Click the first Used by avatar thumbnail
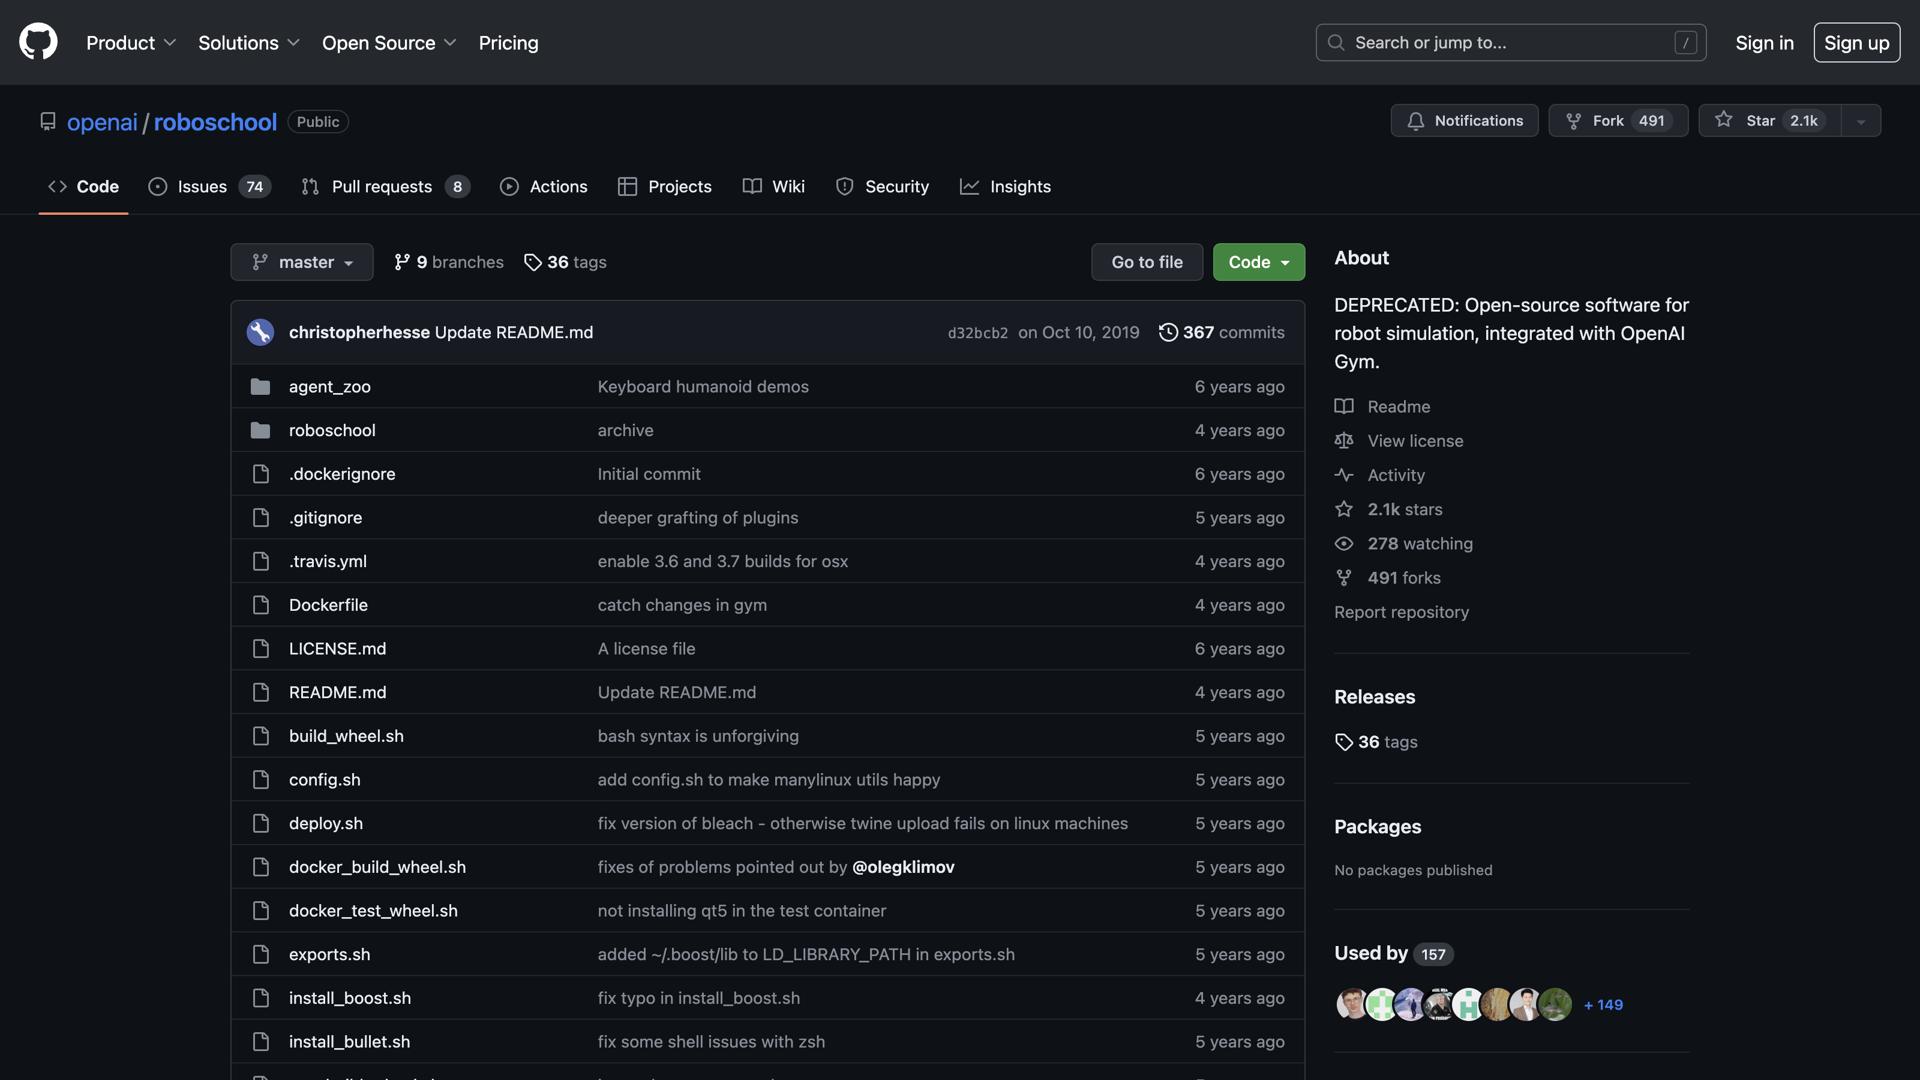Viewport: 1920px width, 1080px height. point(1351,1004)
